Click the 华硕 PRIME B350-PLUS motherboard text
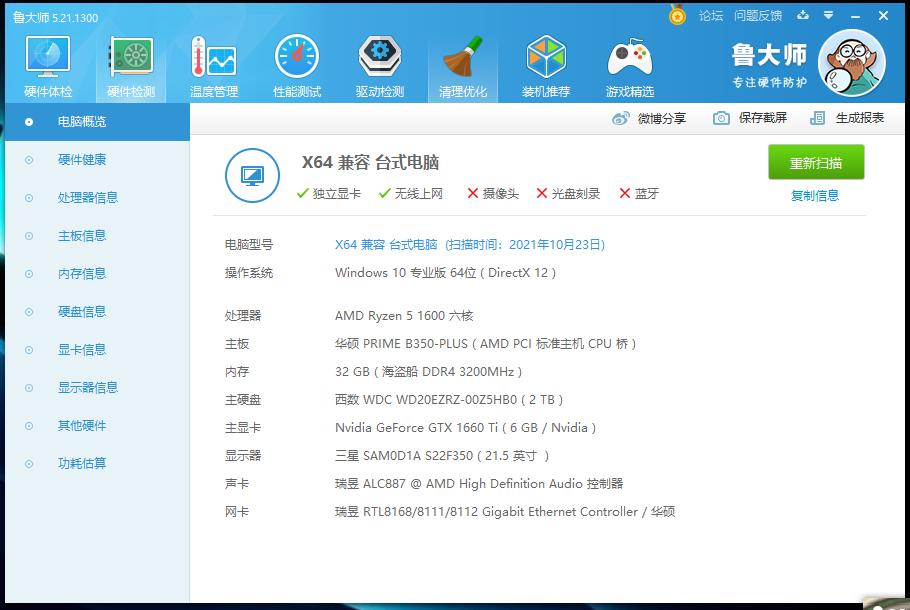 point(485,344)
